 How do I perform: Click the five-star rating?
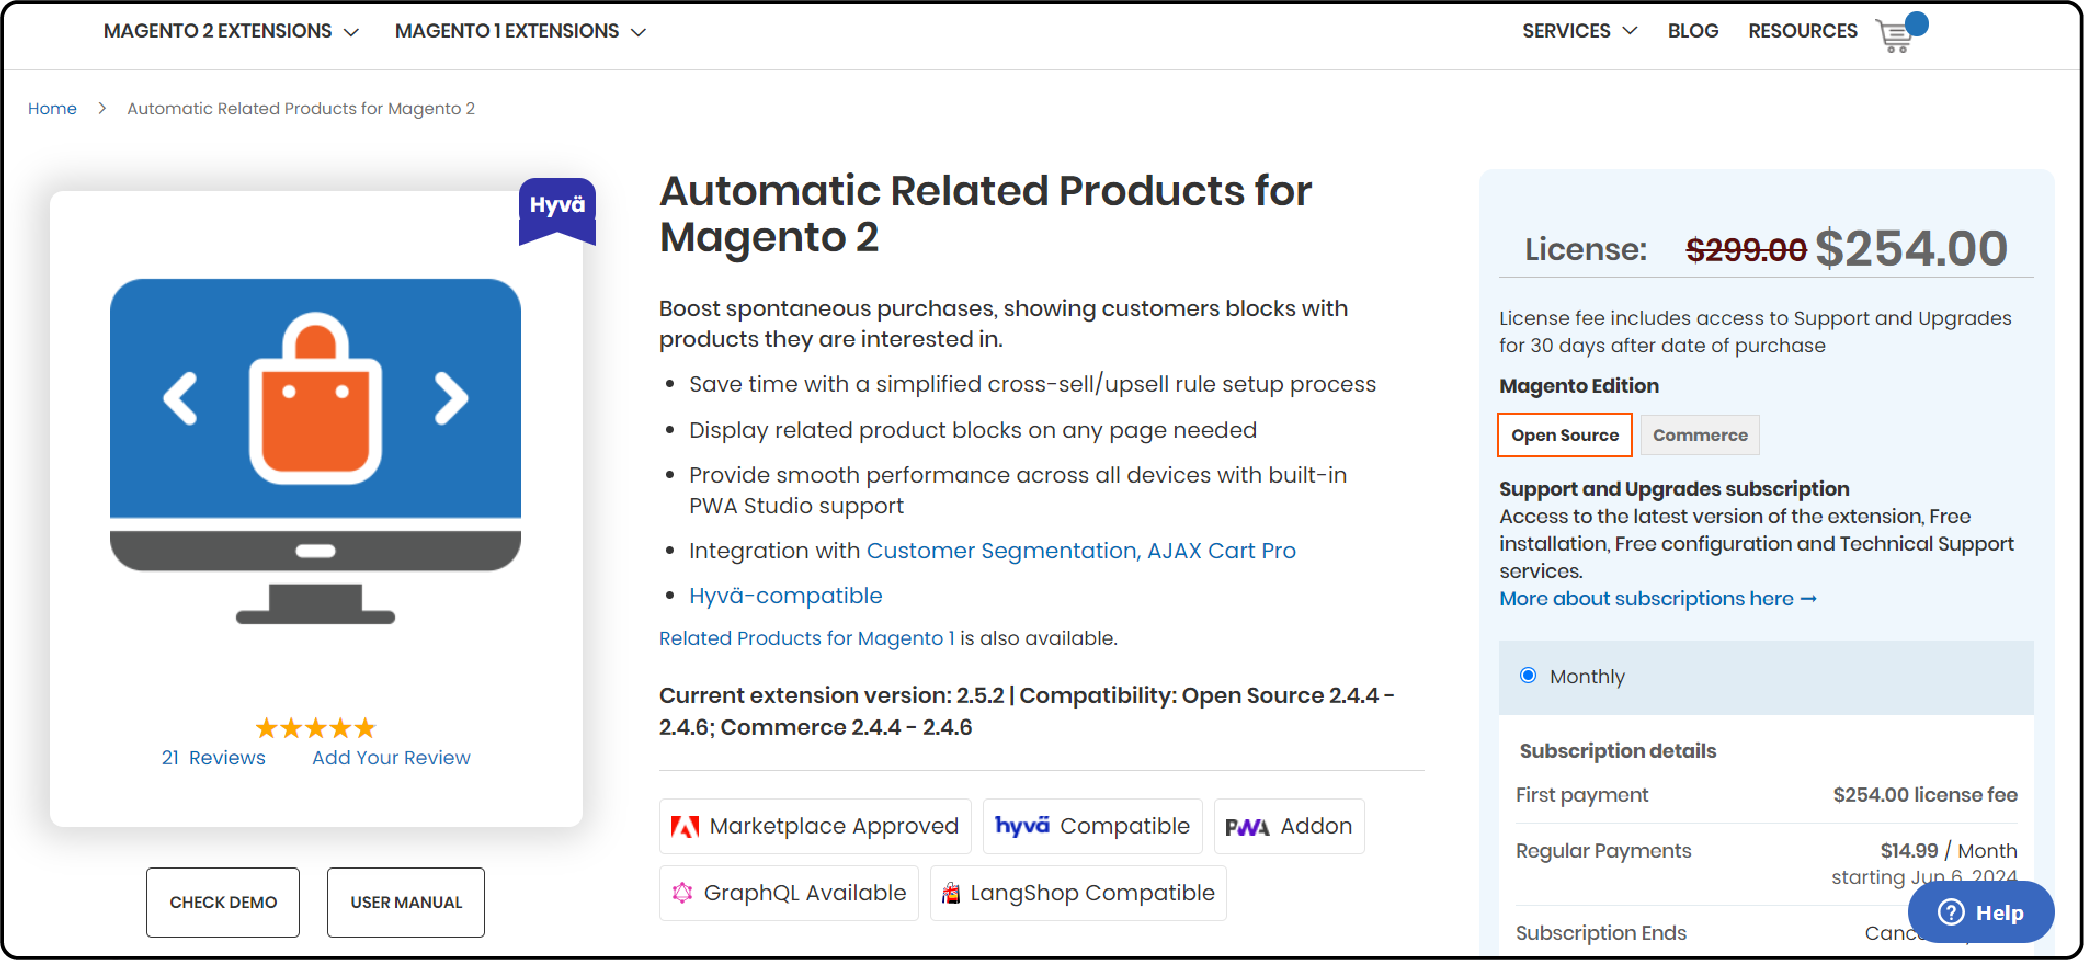pos(316,727)
